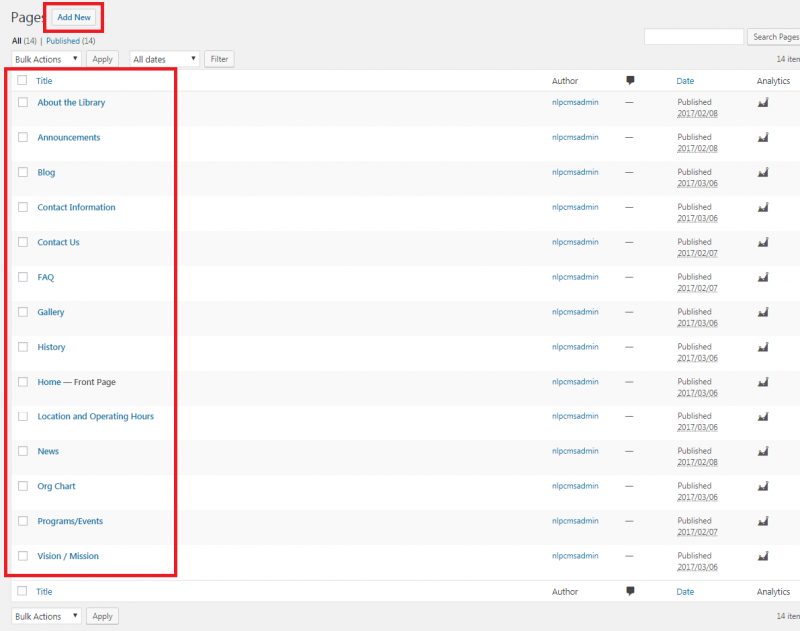Open nlpcmsadmin author link in Blog row
The image size is (800, 631).
point(575,172)
